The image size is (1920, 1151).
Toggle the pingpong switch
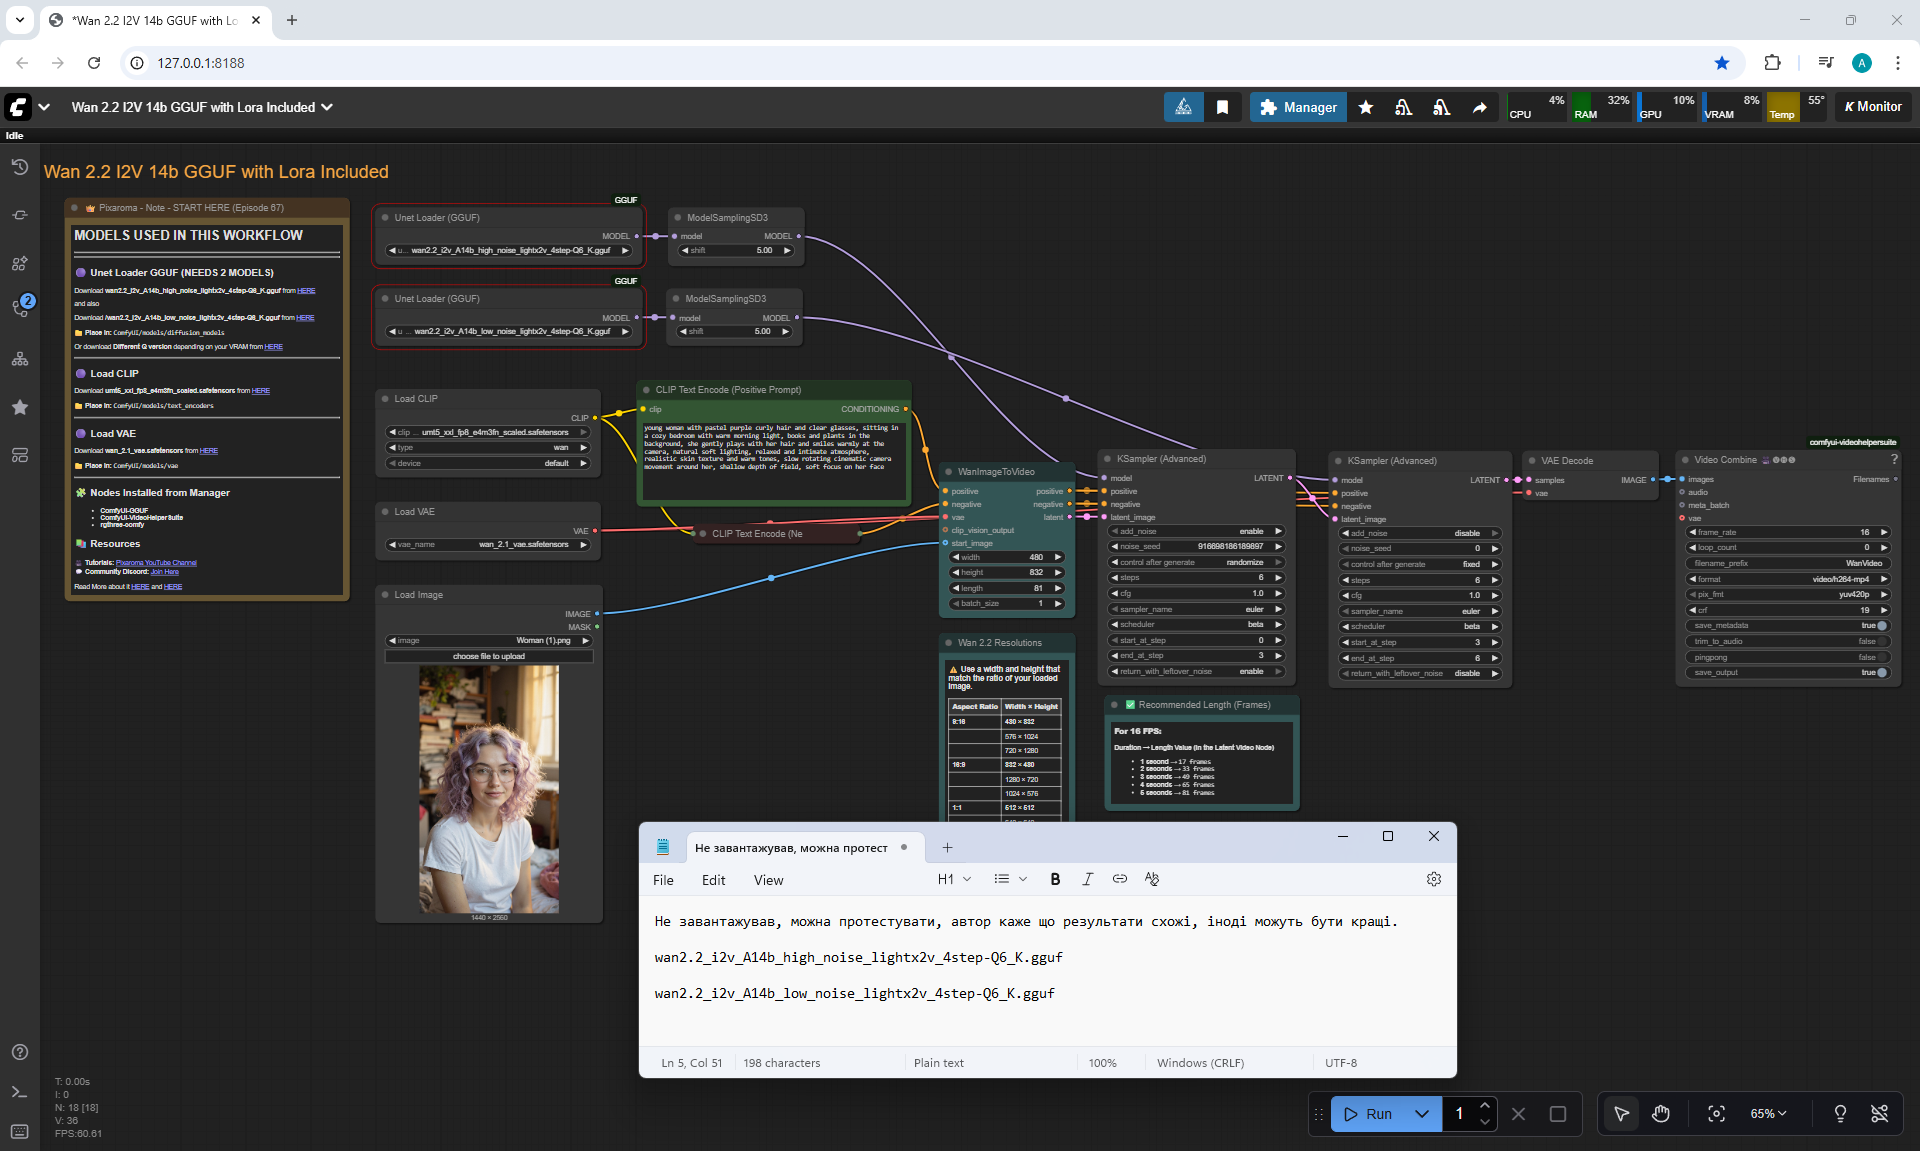click(x=1881, y=658)
